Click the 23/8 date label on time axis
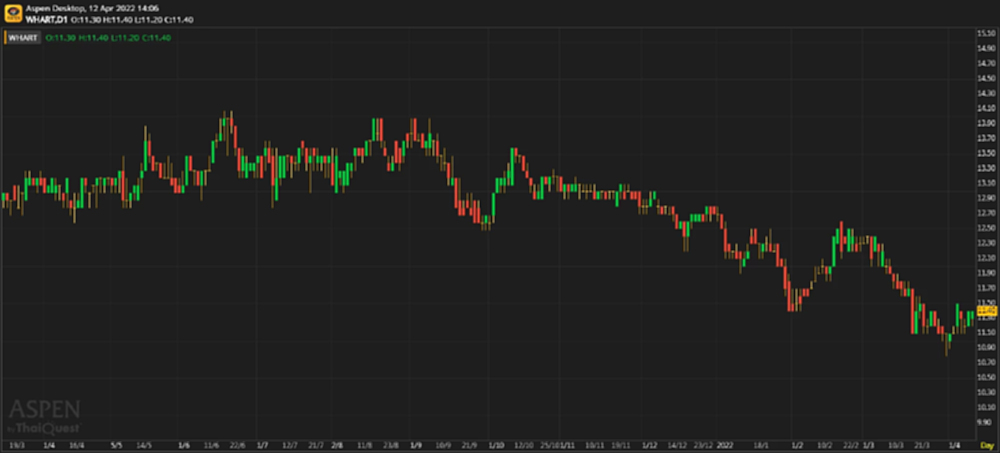 [390, 445]
